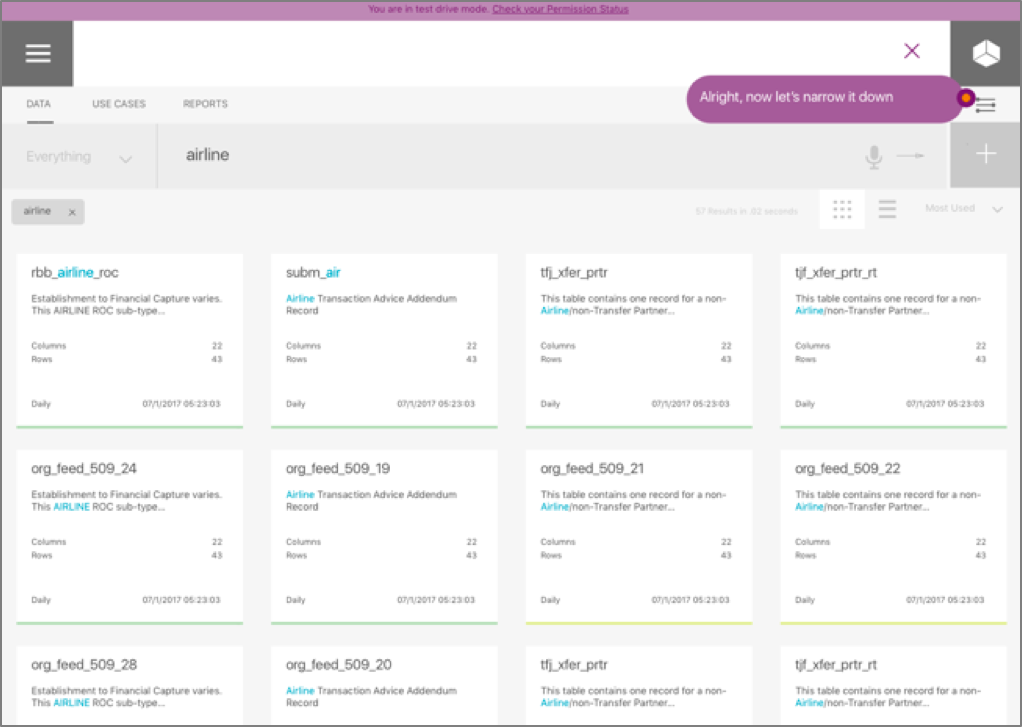The height and width of the screenshot is (727, 1022).
Task: Open the USE CASES tab
Action: coord(119,104)
